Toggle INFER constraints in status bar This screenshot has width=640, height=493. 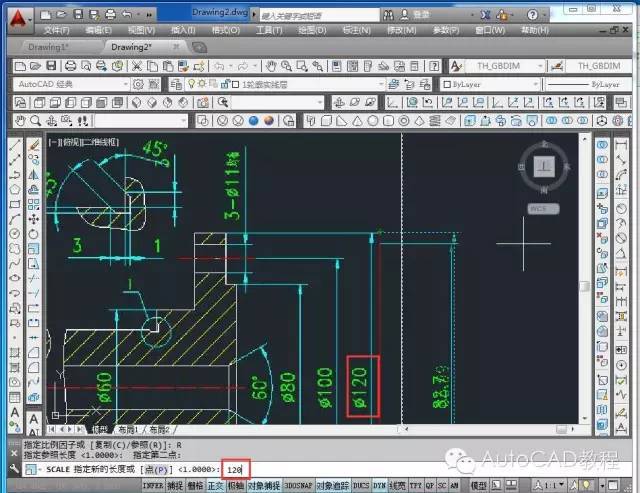153,486
